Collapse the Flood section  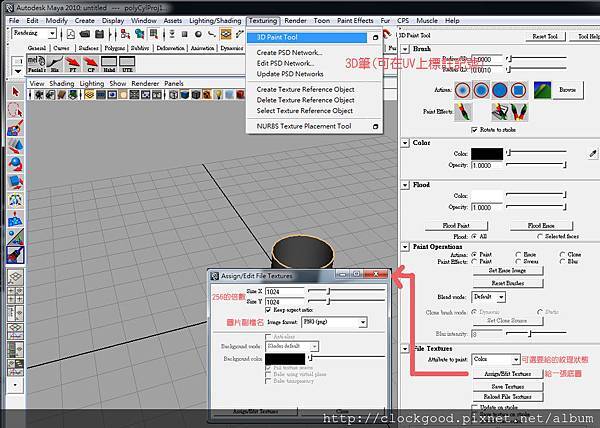405,185
